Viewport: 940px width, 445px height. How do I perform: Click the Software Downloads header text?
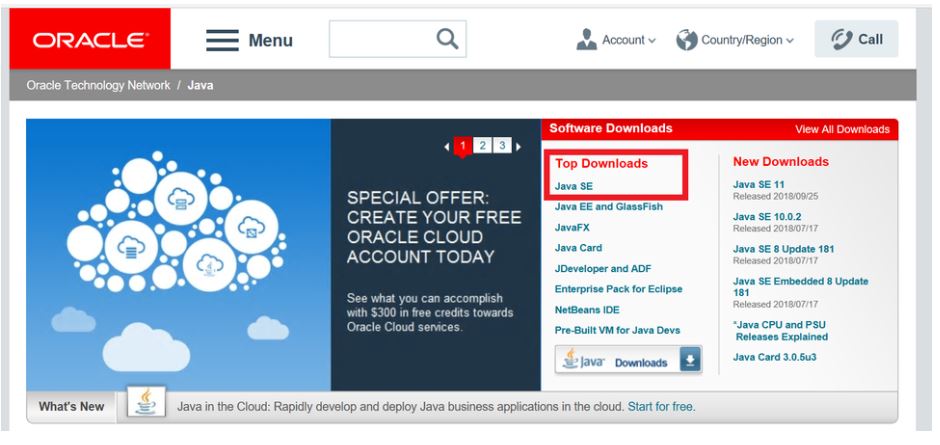tap(610, 128)
